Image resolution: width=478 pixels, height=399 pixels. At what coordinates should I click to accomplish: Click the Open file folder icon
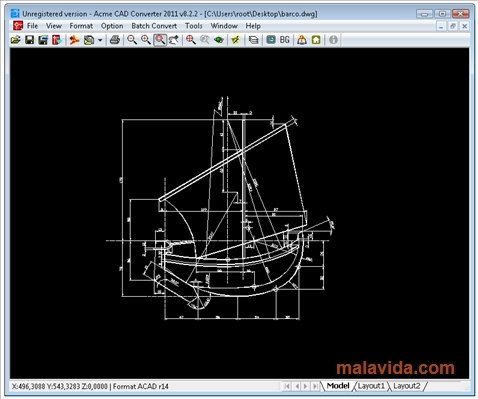15,40
